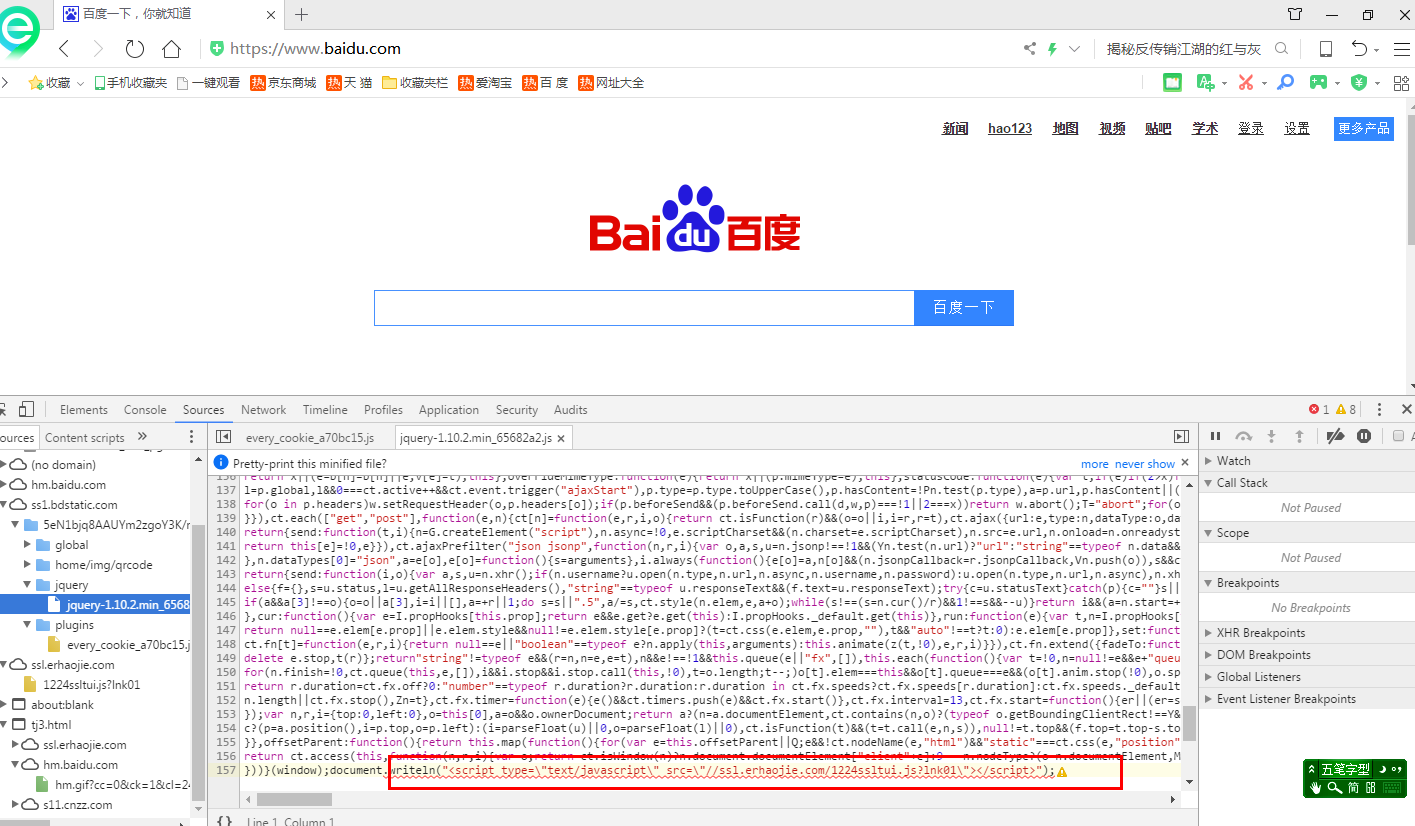Click the step into function icon
Screen dimensions: 1415x826
1272,436
